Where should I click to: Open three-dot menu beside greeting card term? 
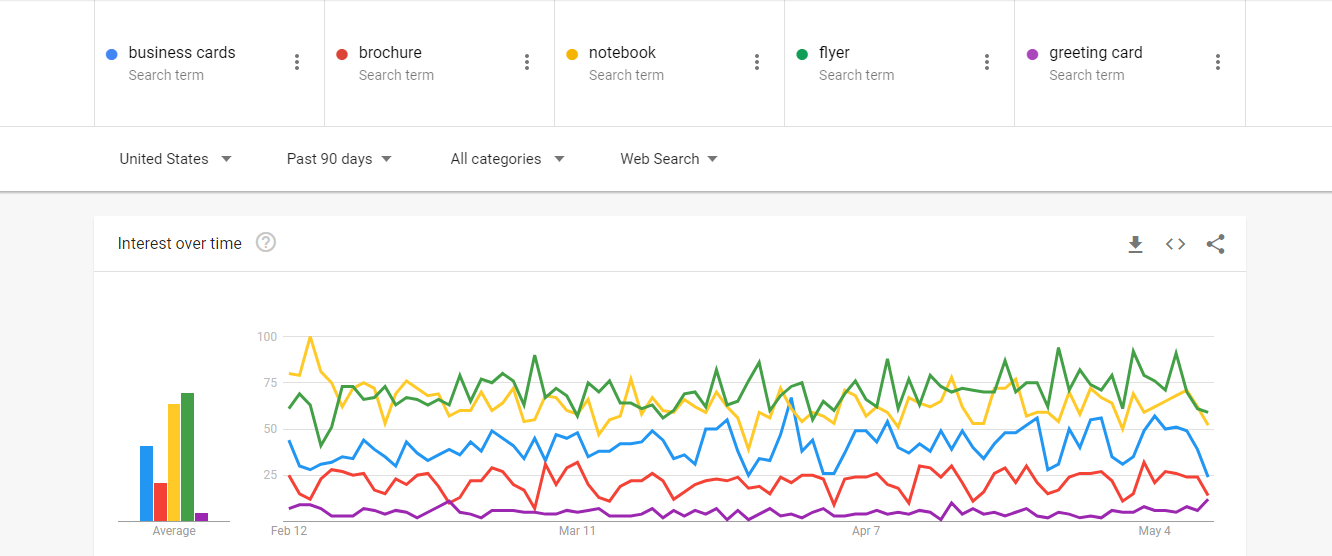(1218, 62)
